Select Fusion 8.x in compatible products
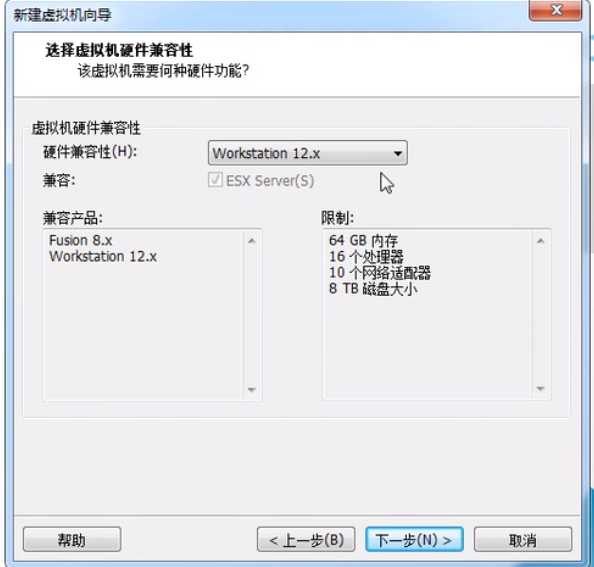The width and height of the screenshot is (594, 567). tap(81, 240)
